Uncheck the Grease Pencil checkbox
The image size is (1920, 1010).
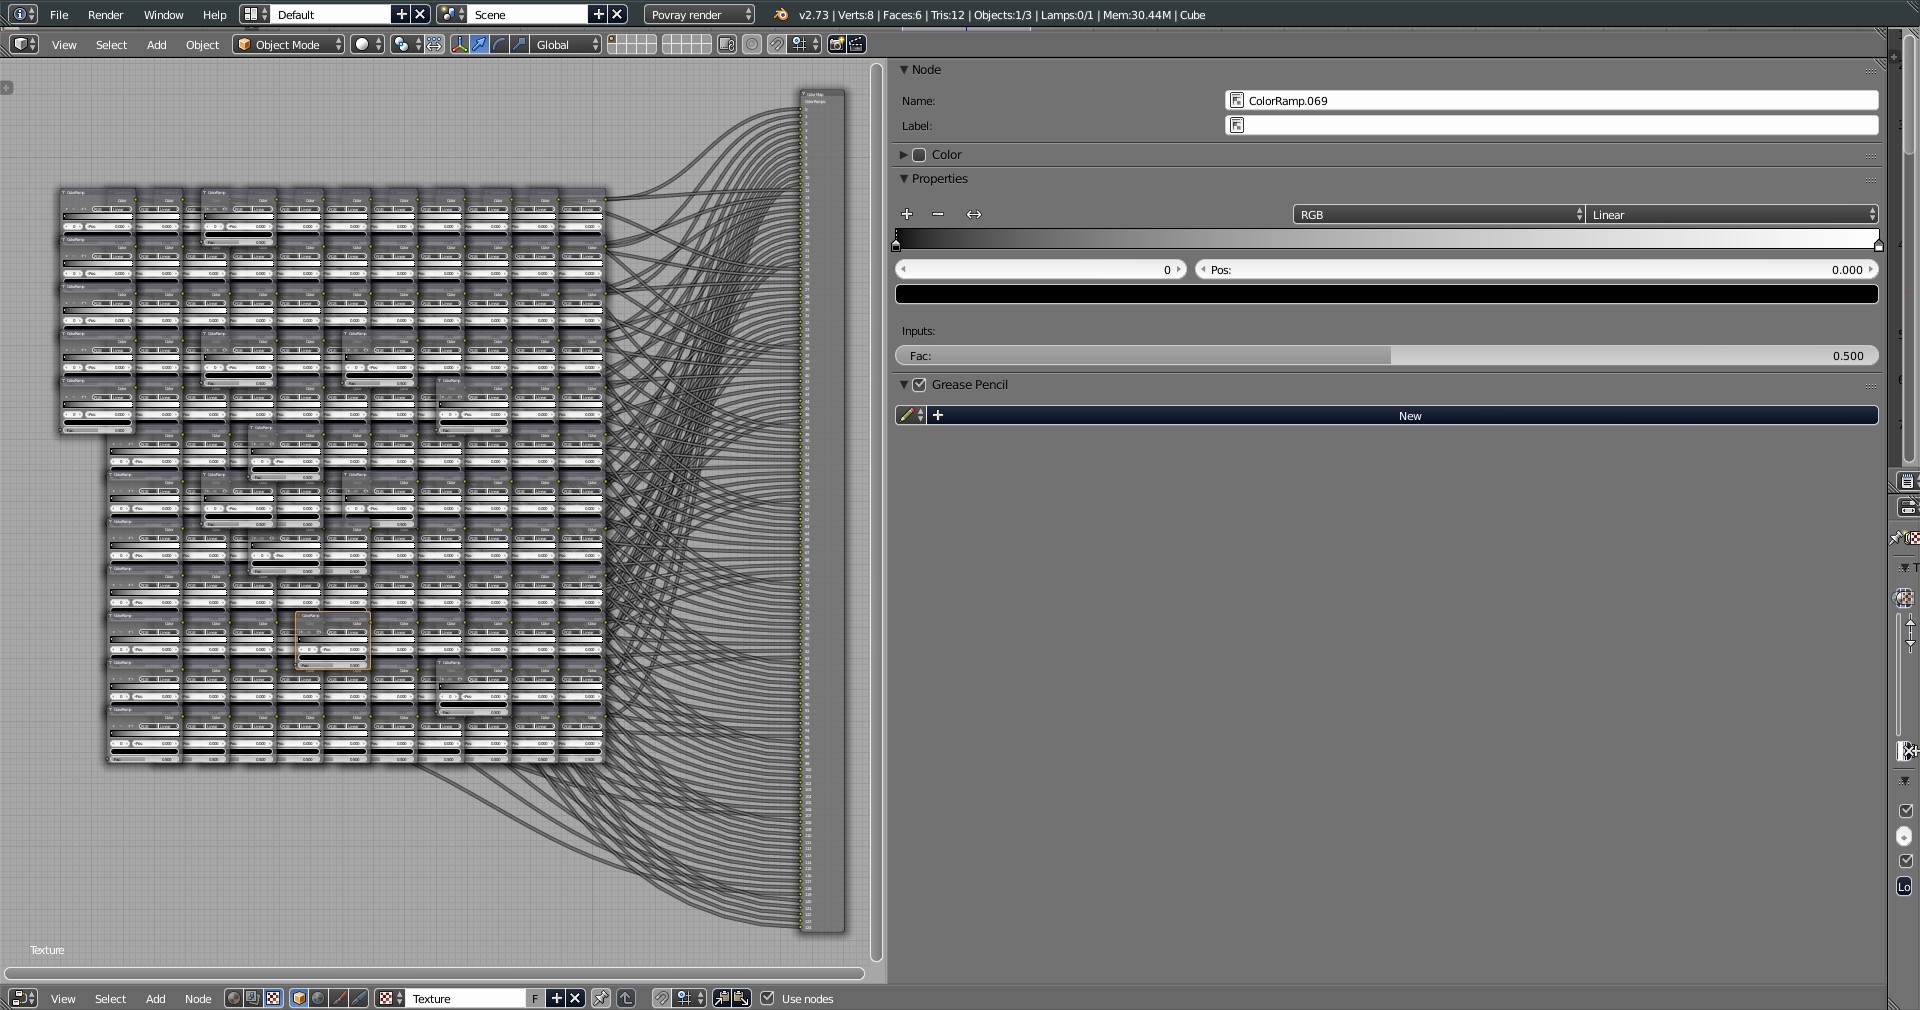[919, 385]
